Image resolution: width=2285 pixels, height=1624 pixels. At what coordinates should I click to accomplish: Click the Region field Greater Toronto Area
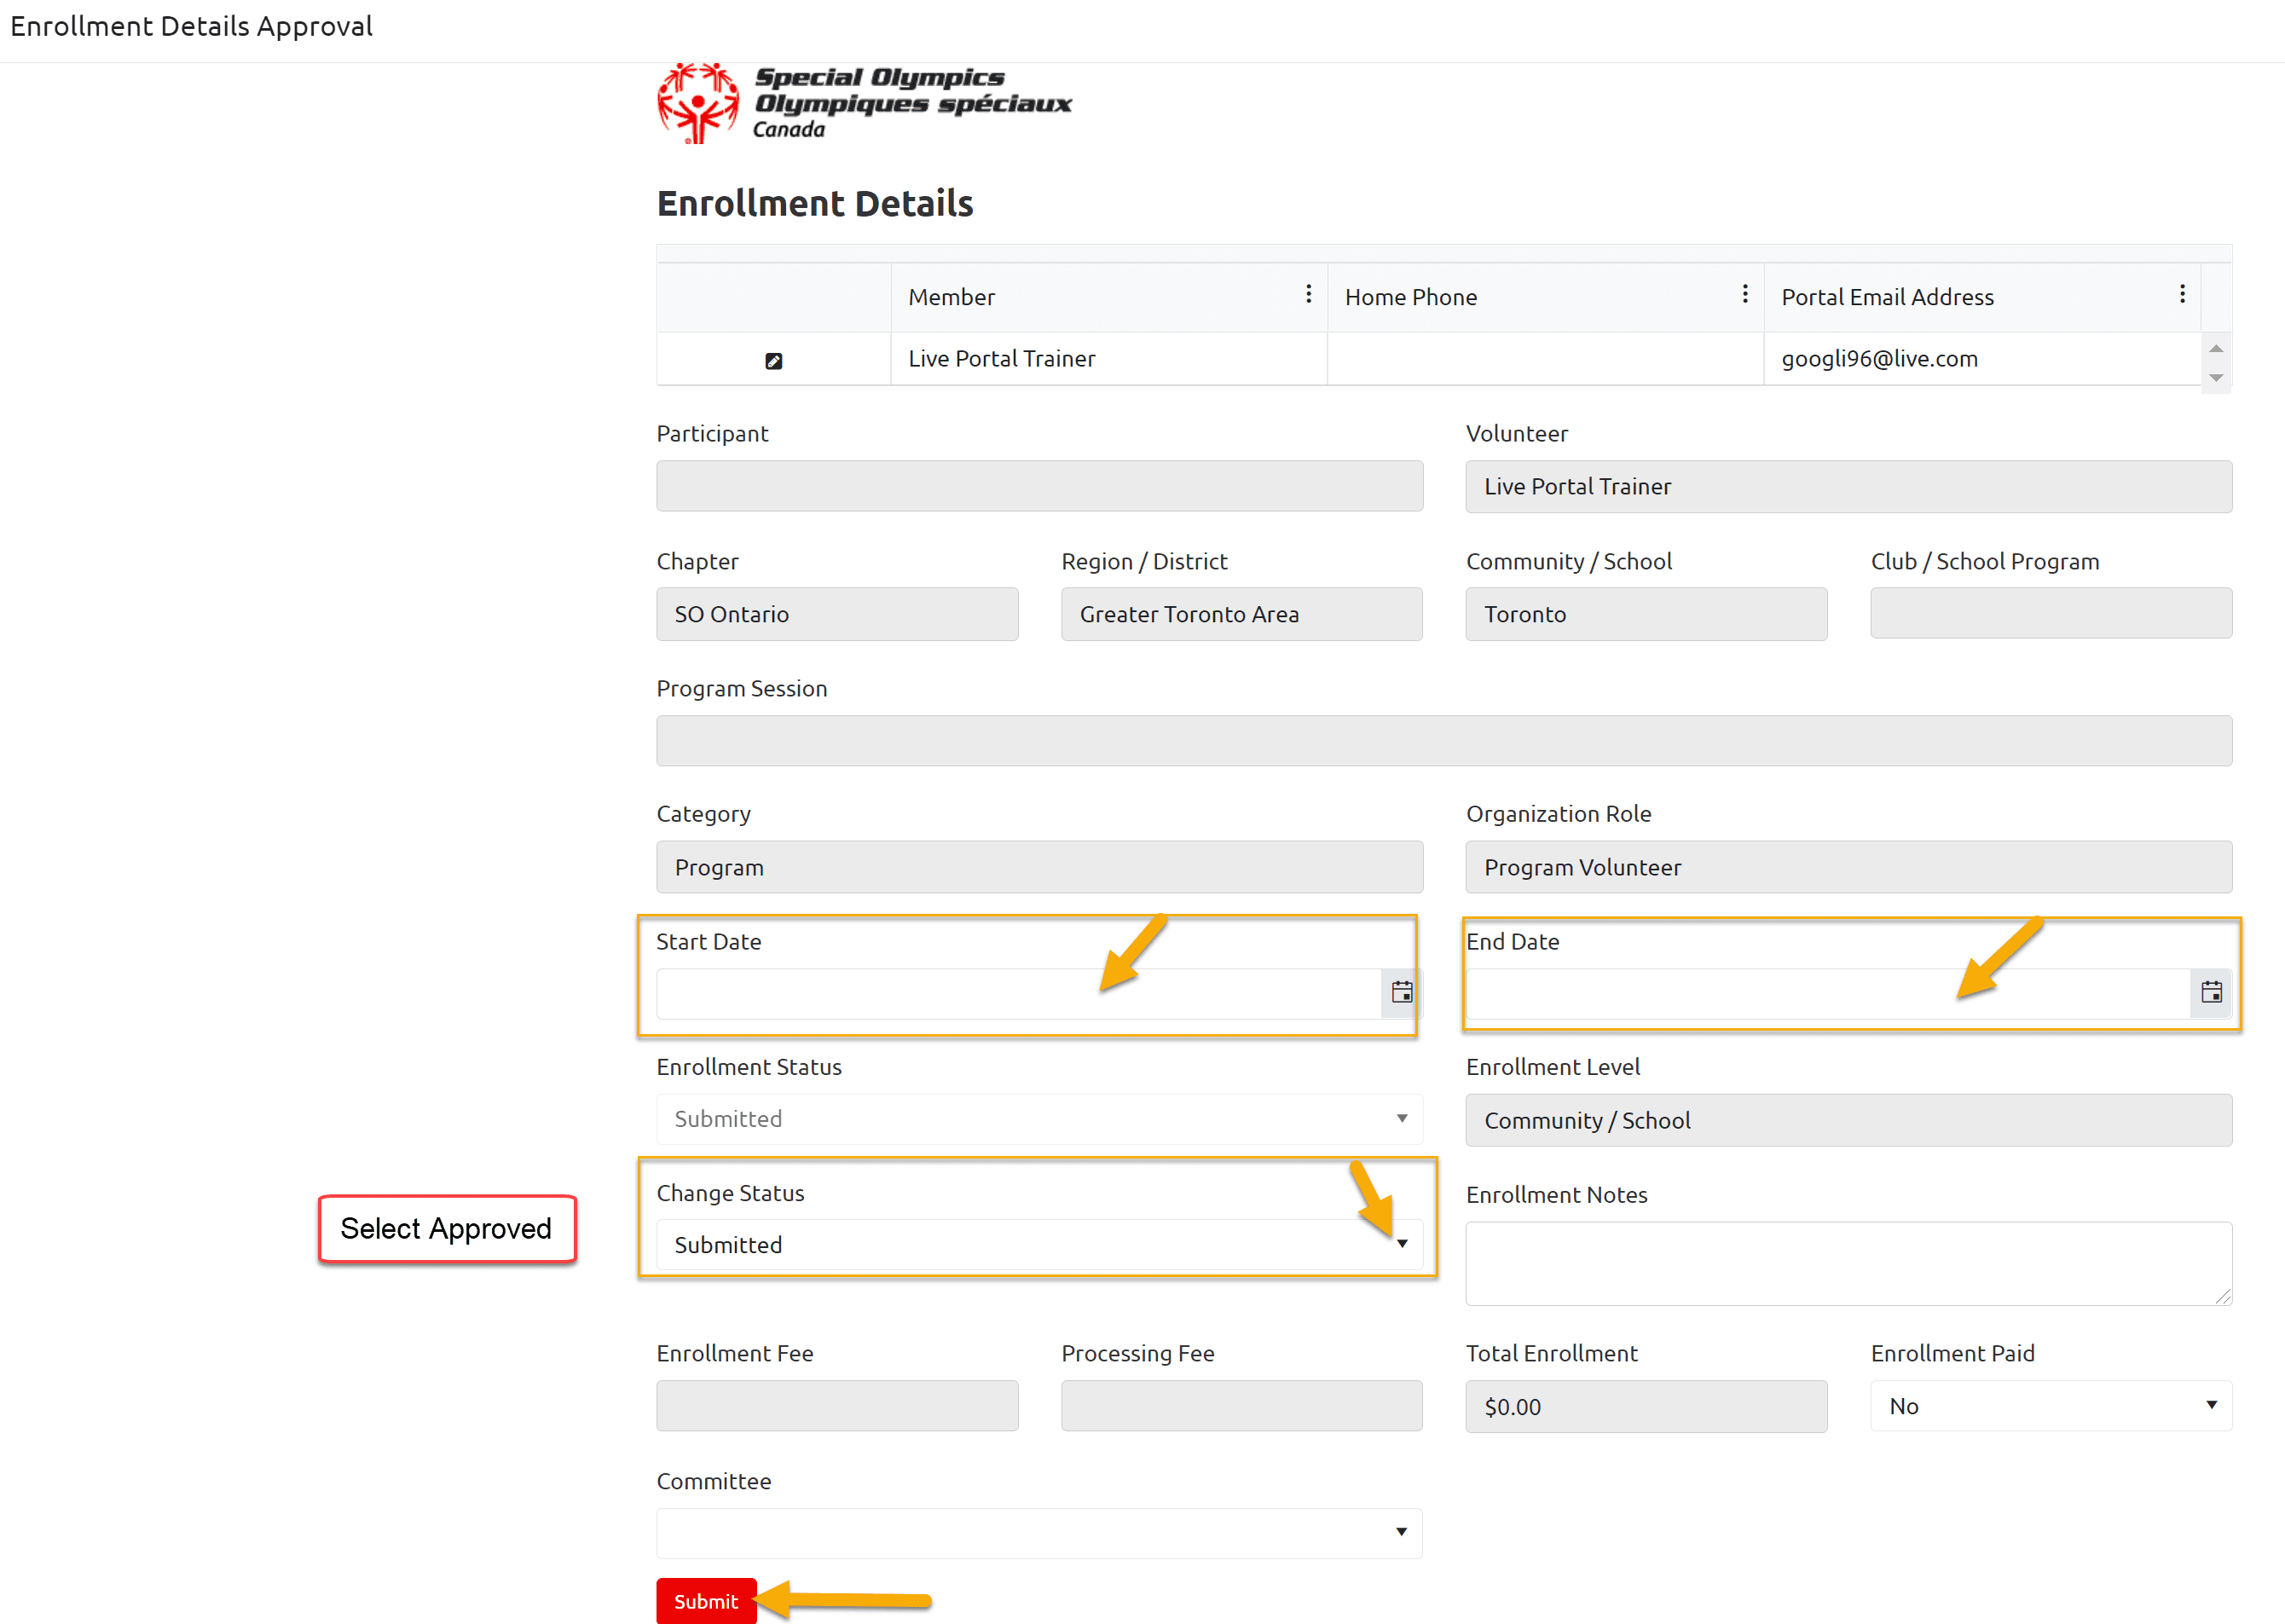pos(1241,614)
